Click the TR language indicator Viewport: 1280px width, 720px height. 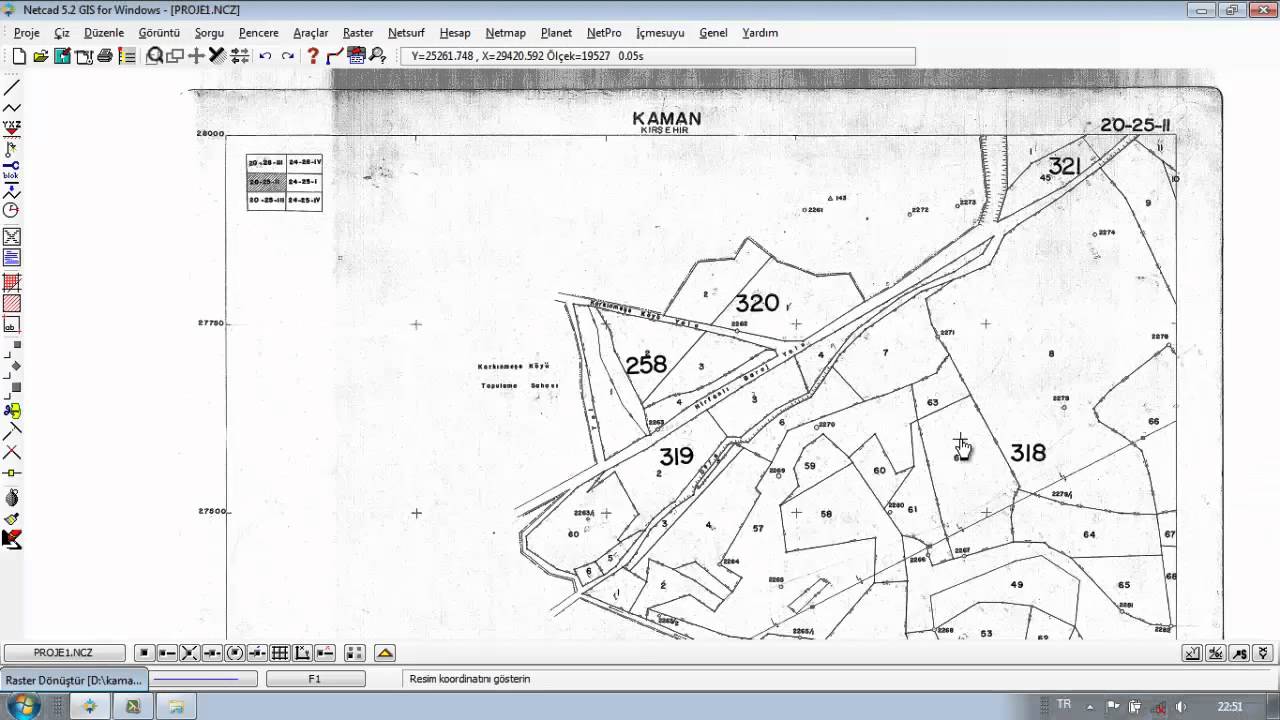(1064, 705)
